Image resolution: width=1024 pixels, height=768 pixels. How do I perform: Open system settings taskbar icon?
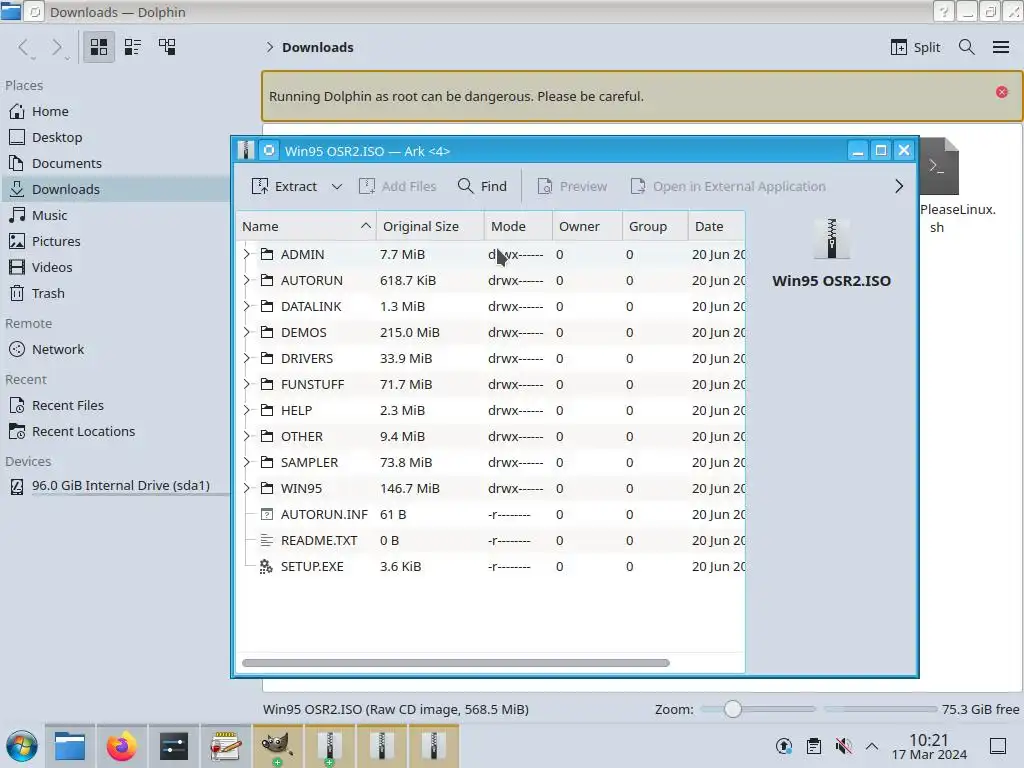point(174,746)
